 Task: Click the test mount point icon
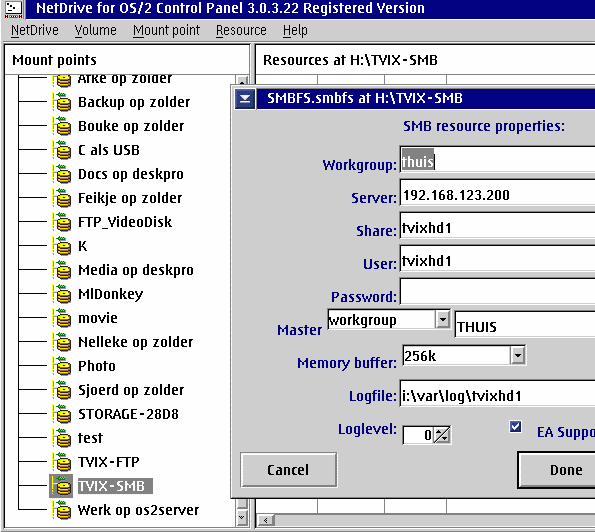tap(62, 438)
